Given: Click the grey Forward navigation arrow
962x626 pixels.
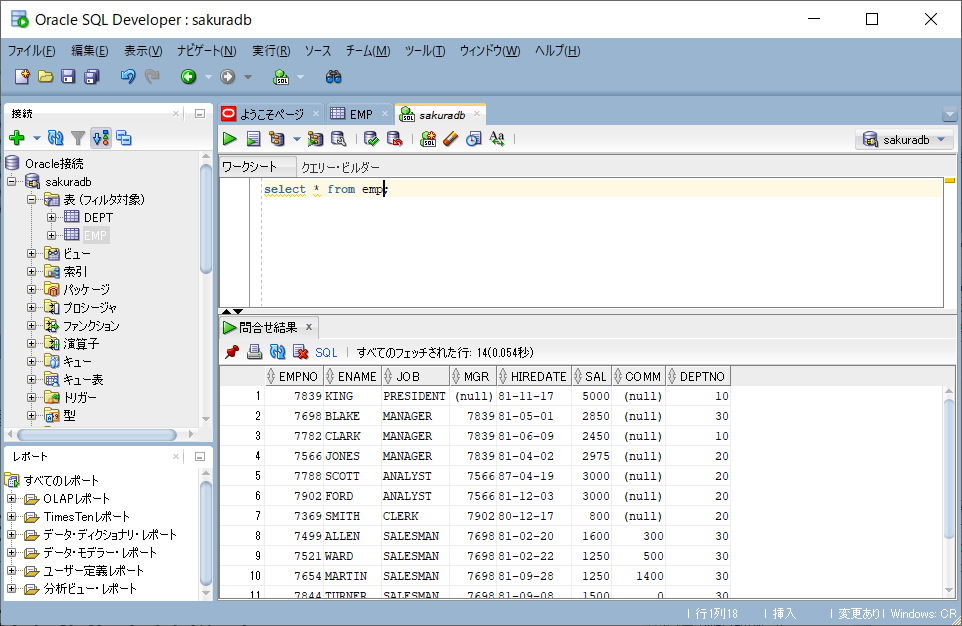Looking at the screenshot, I should 228,77.
